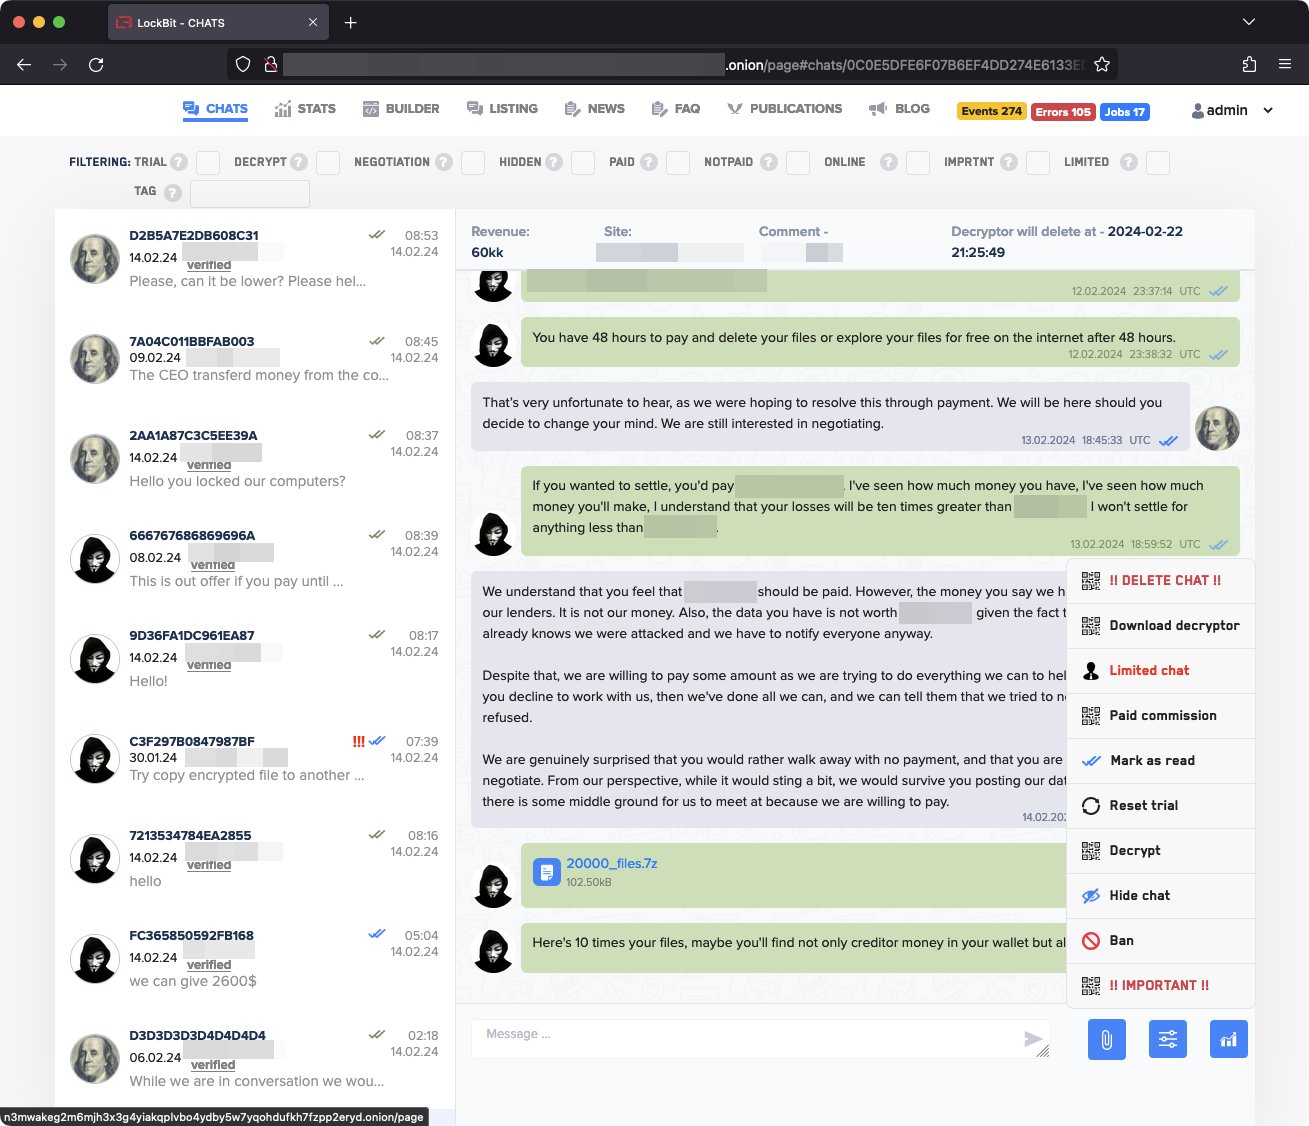Click the help icon beside NOTPAID
Image resolution: width=1309 pixels, height=1126 pixels.
pos(768,162)
